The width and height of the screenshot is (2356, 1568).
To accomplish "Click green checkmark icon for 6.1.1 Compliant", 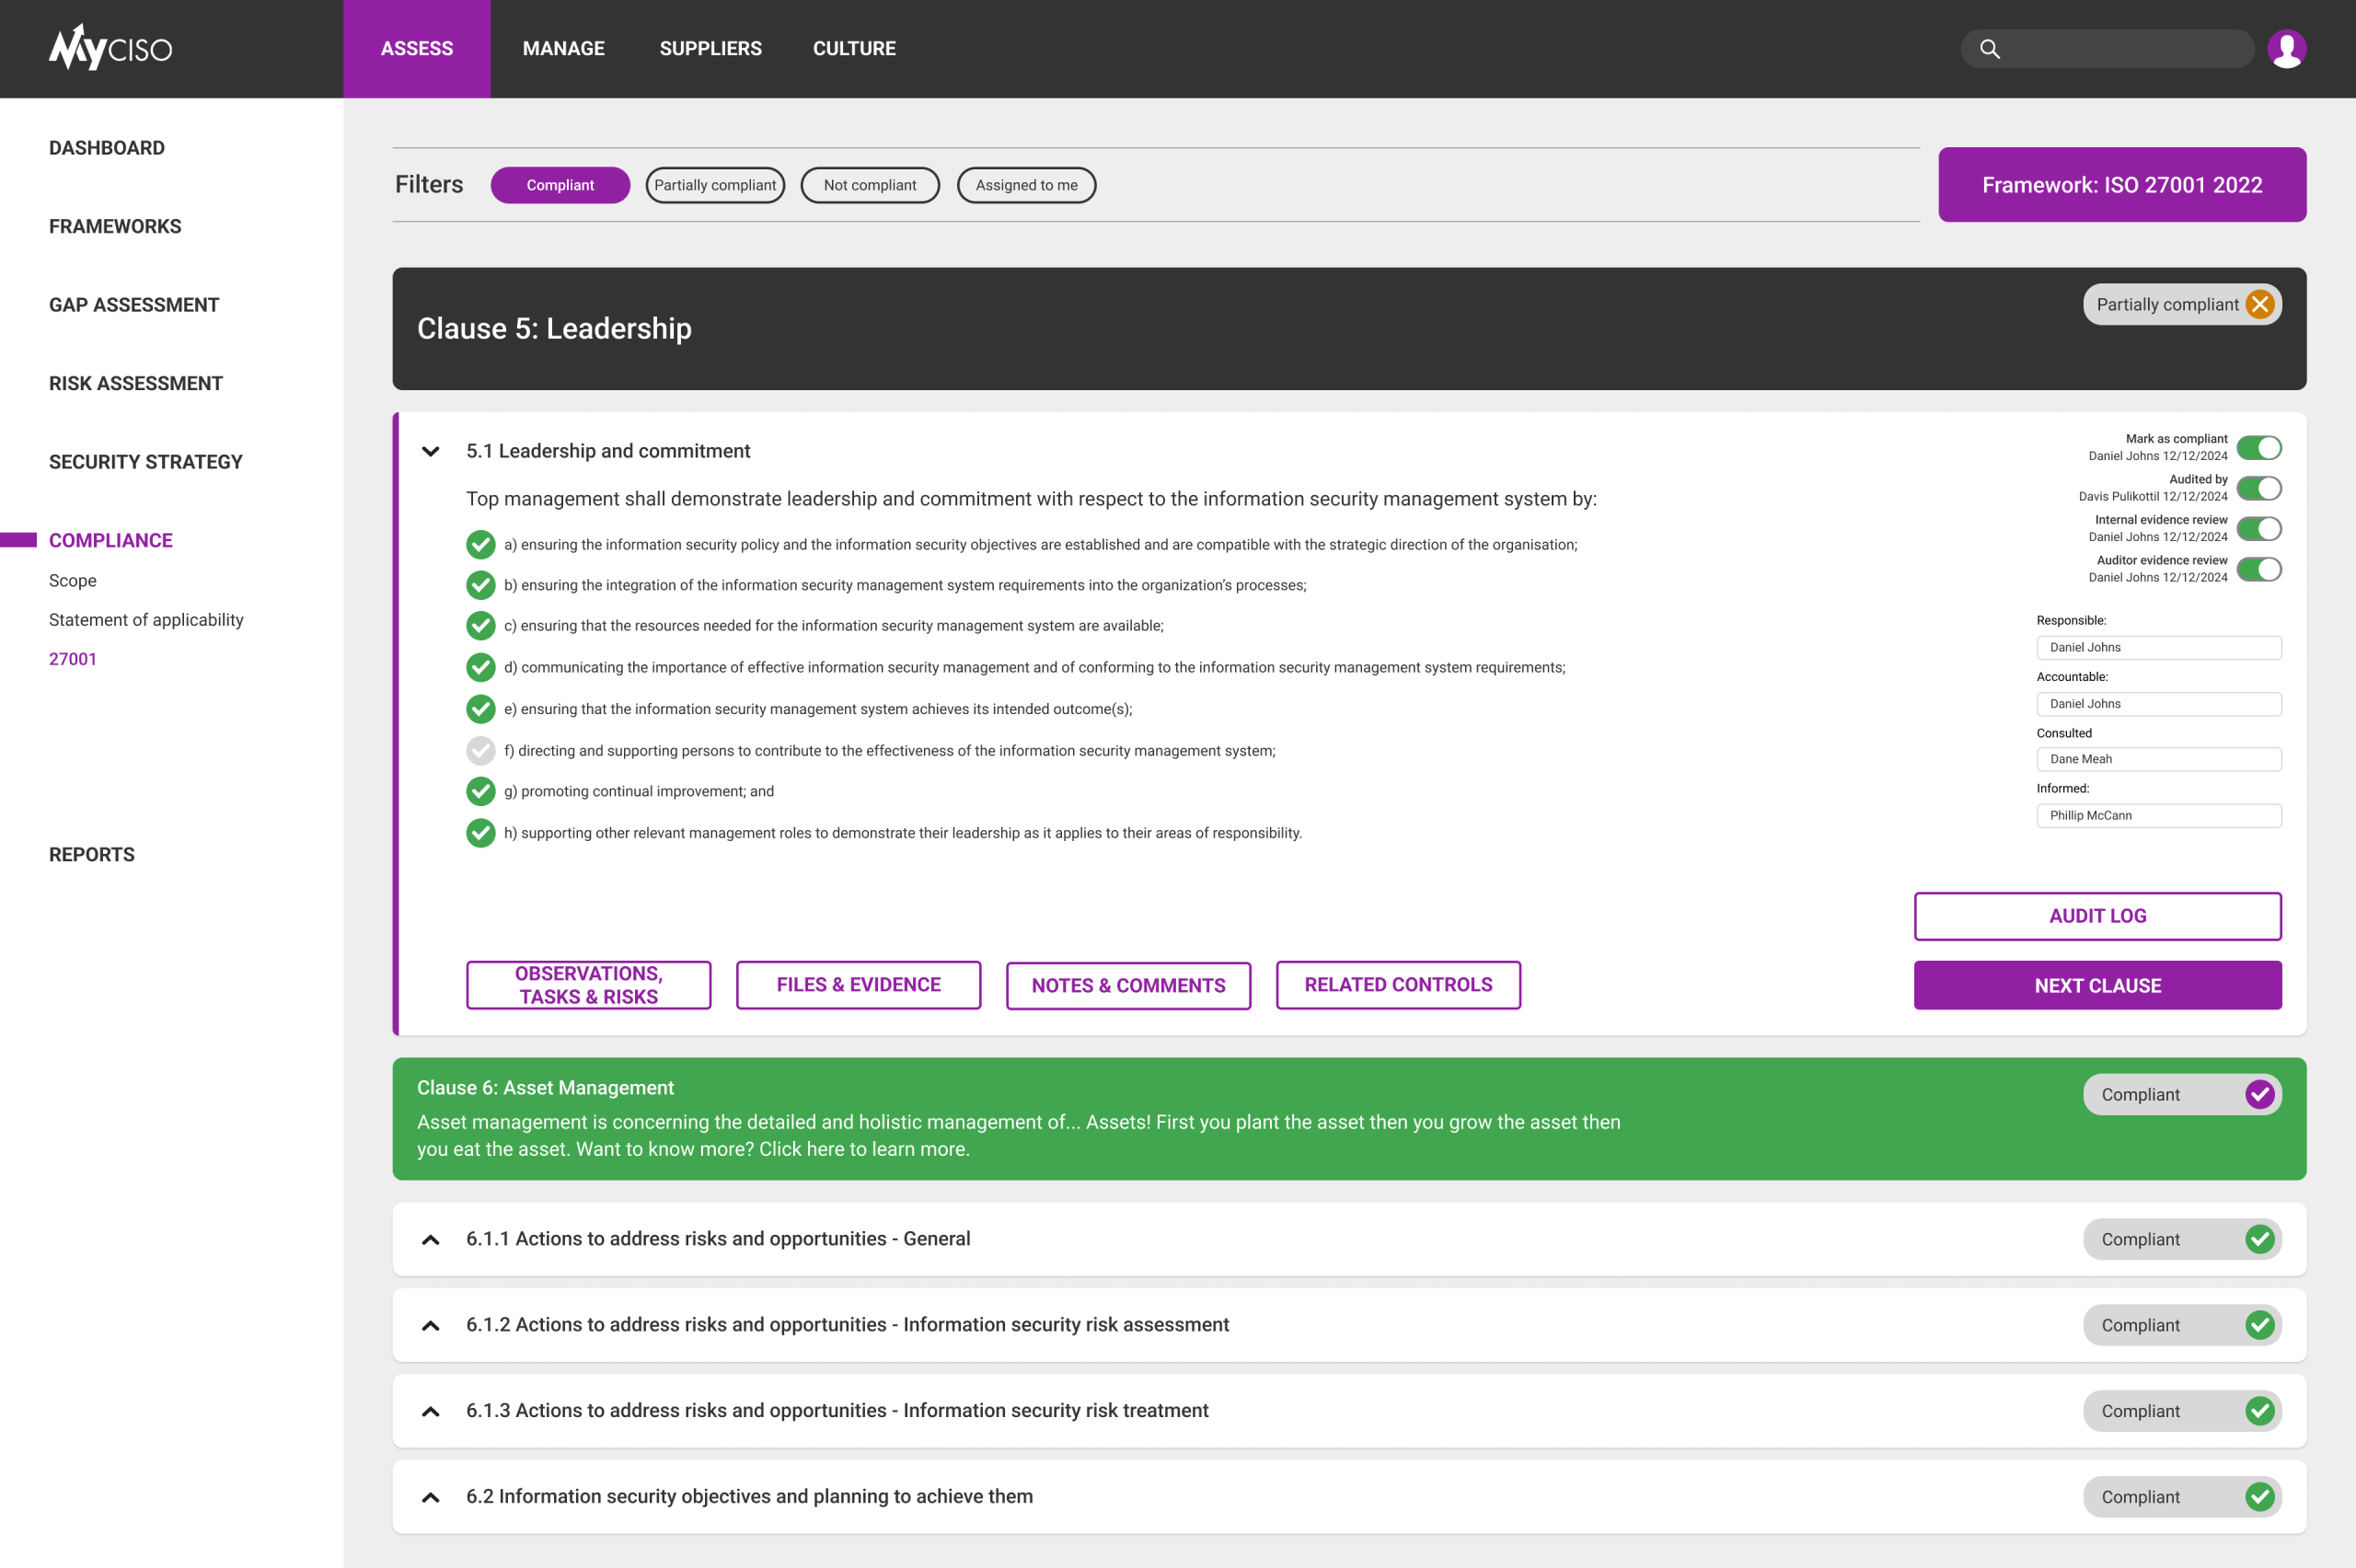I will pos(2259,1239).
